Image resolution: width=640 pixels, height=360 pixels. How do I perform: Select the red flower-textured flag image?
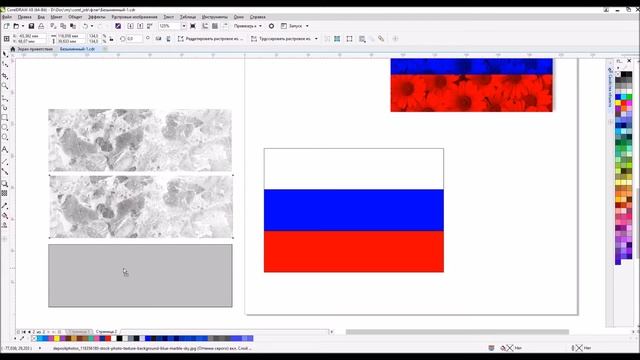click(x=471, y=85)
